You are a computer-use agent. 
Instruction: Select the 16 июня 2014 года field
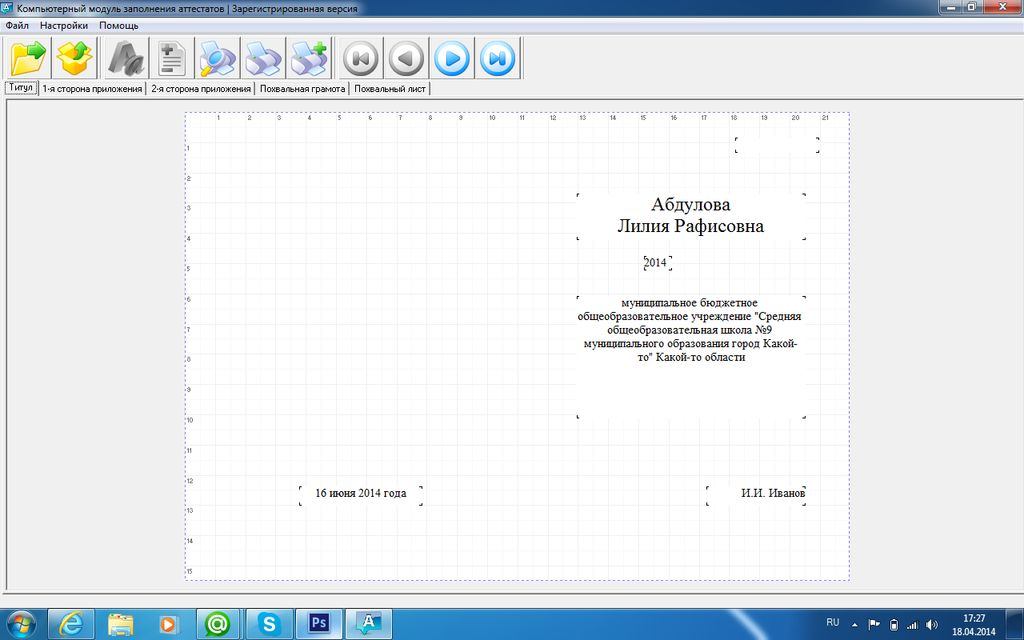pos(360,494)
